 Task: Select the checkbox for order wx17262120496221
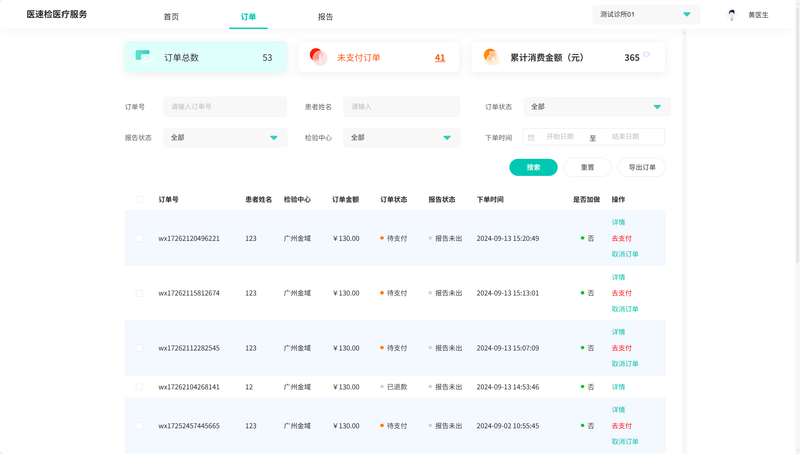click(139, 239)
